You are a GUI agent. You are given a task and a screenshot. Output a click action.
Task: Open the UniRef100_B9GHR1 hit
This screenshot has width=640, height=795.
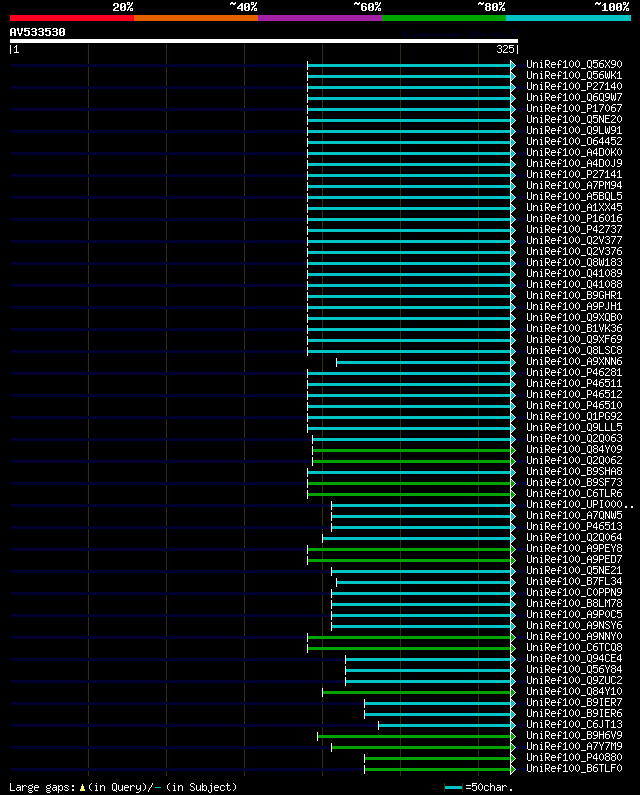click(574, 296)
